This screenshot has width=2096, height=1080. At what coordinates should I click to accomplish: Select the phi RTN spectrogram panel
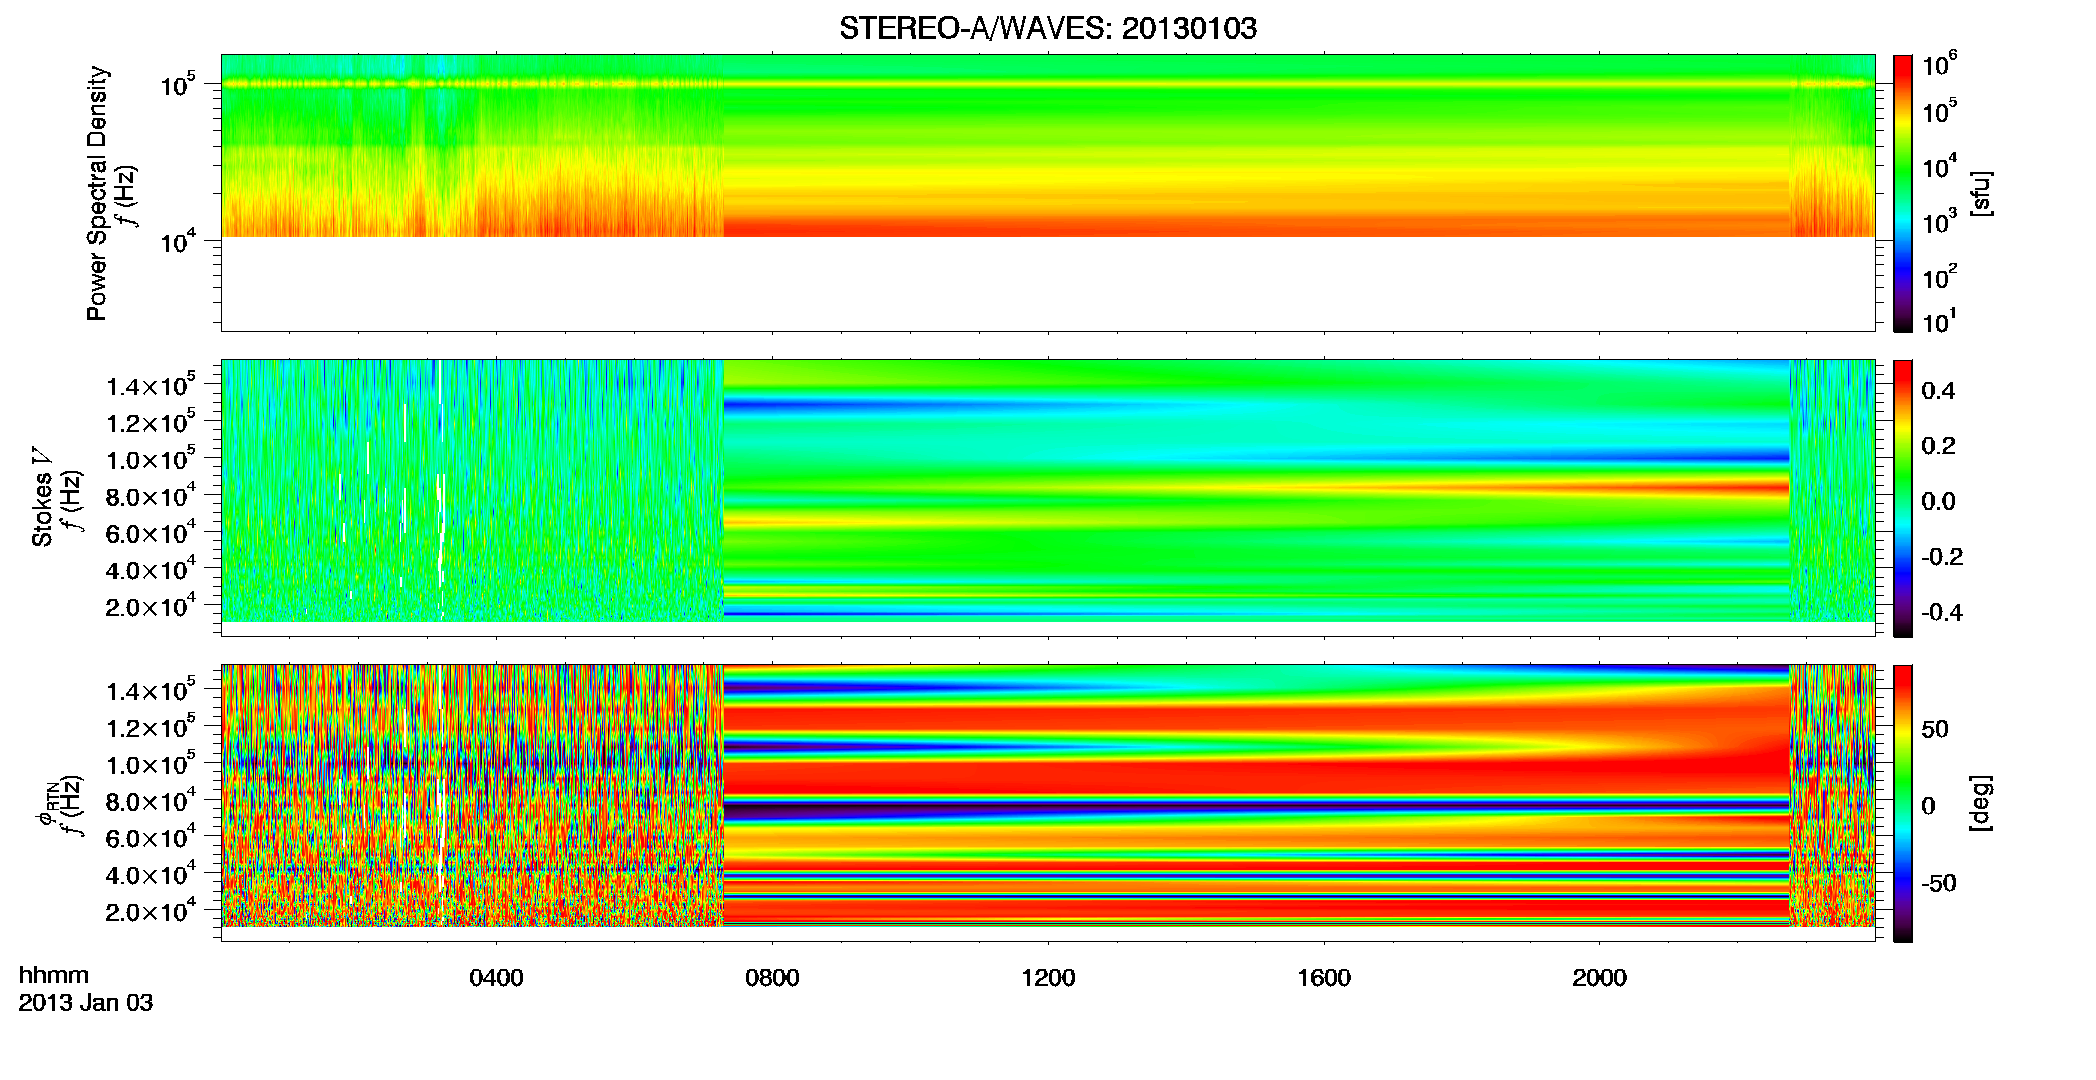pos(1048,802)
